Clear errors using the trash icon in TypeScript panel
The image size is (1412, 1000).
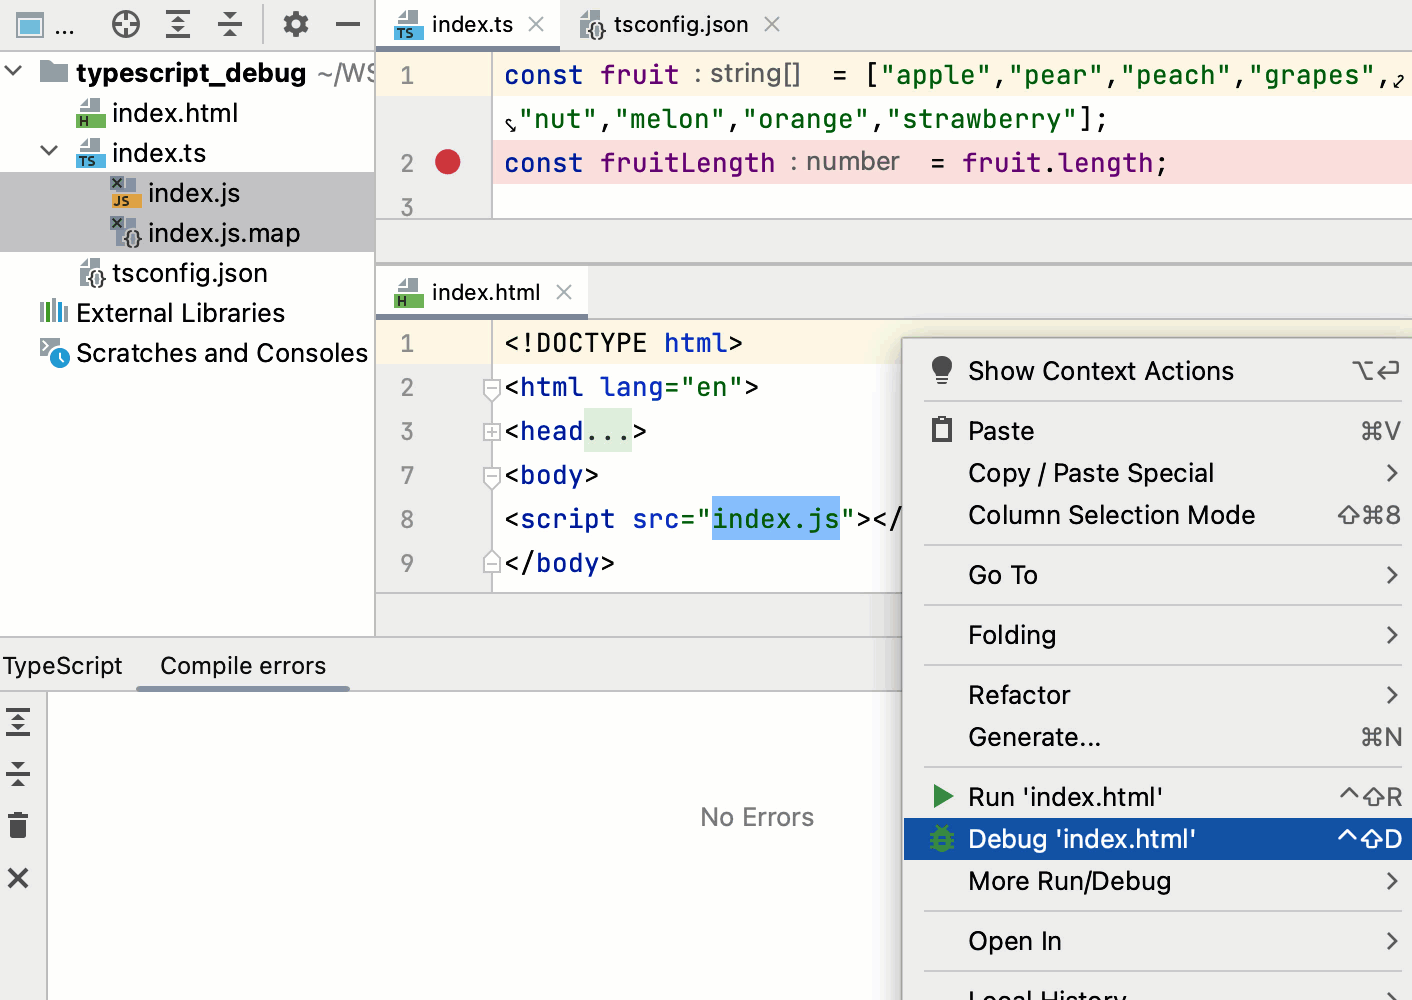tap(18, 825)
